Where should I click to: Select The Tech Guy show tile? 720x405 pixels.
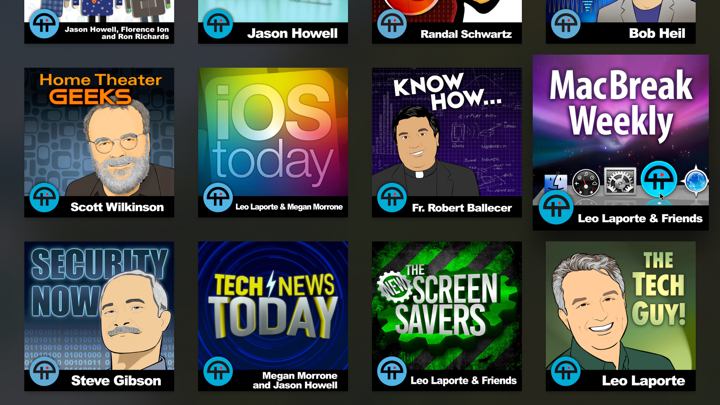tap(621, 316)
